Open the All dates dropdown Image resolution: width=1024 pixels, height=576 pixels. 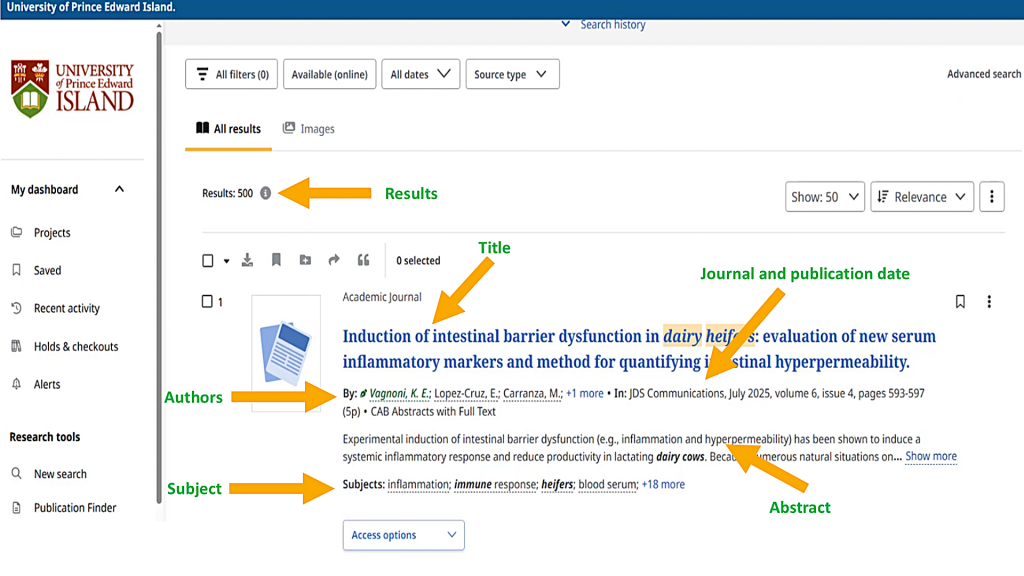419,74
